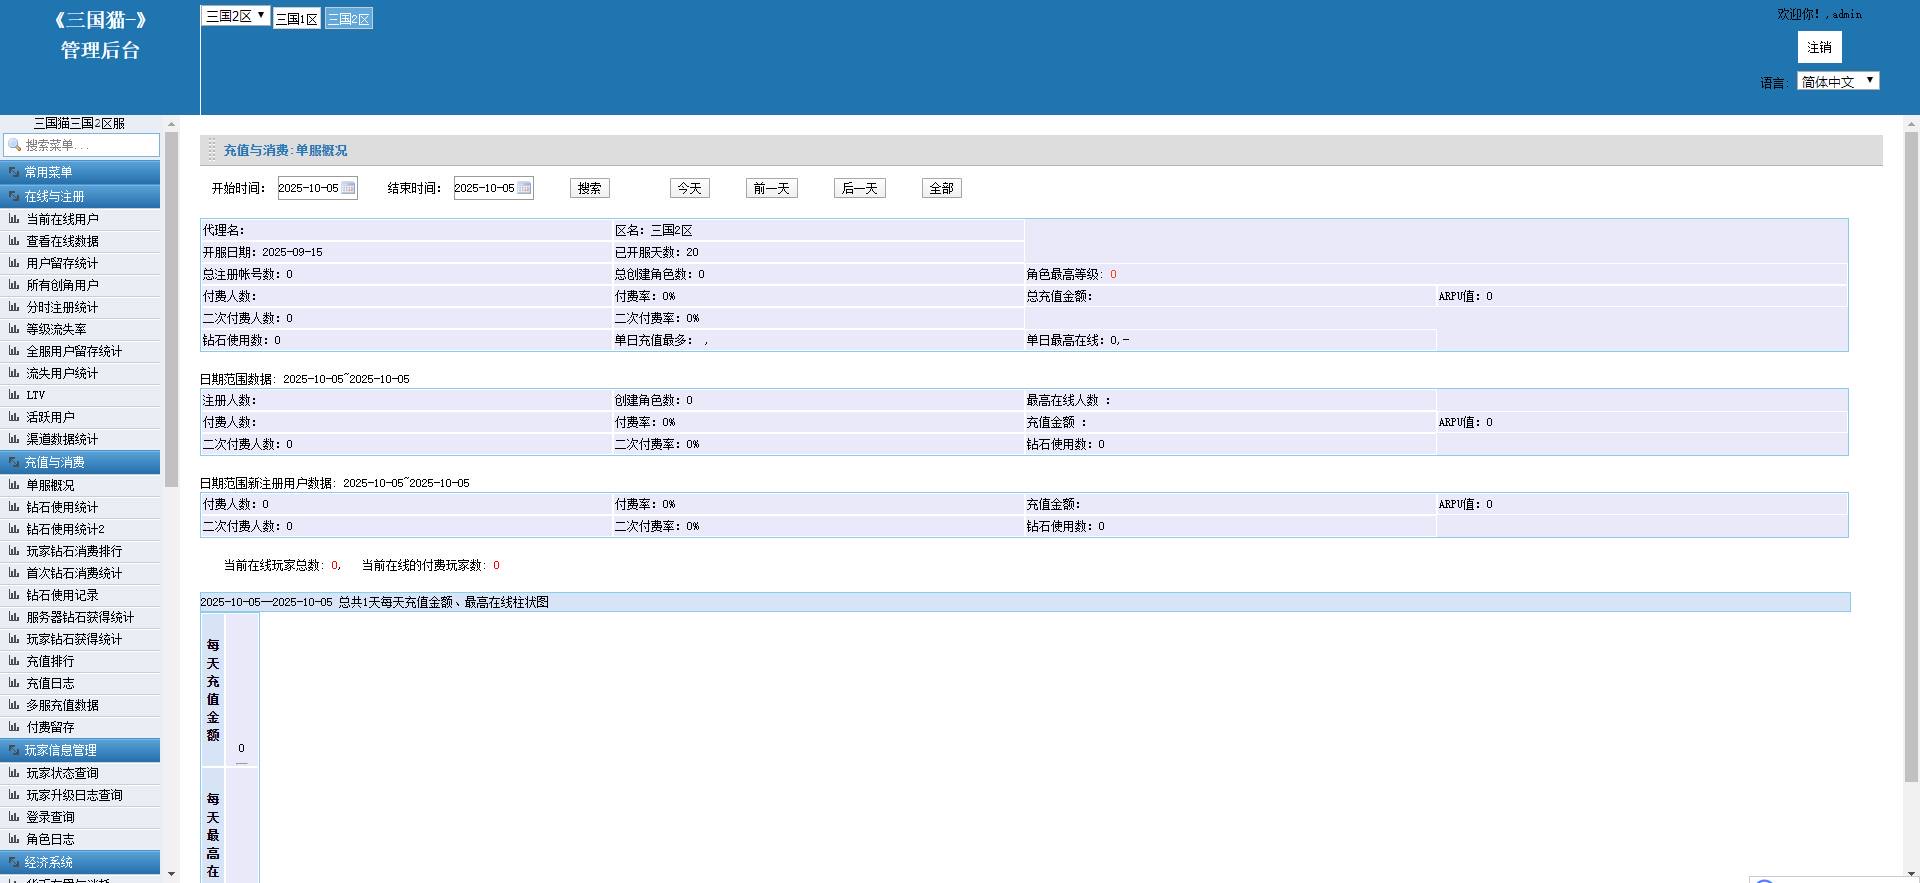
Task: Switch to the 三国1区 server tab
Action: (x=297, y=19)
